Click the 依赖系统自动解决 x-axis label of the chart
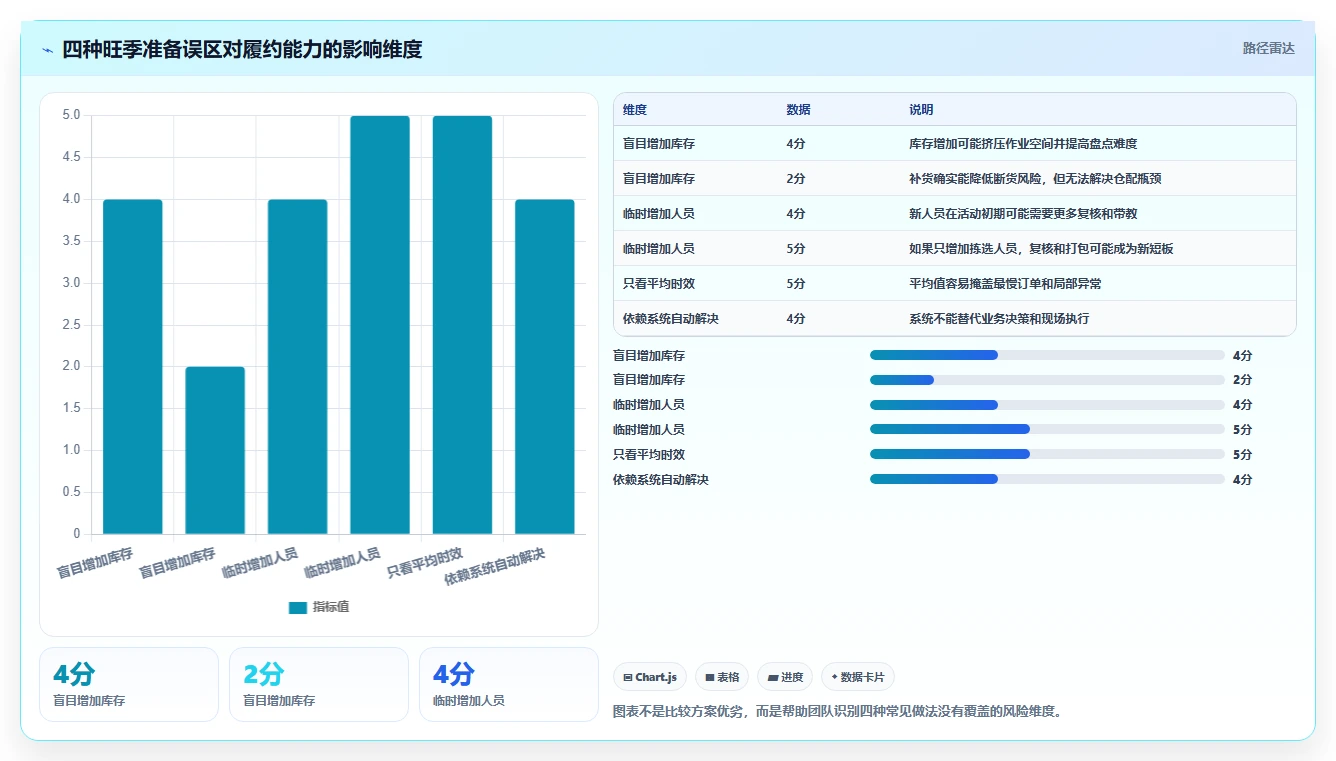The image size is (1336, 761). pyautogui.click(x=494, y=566)
